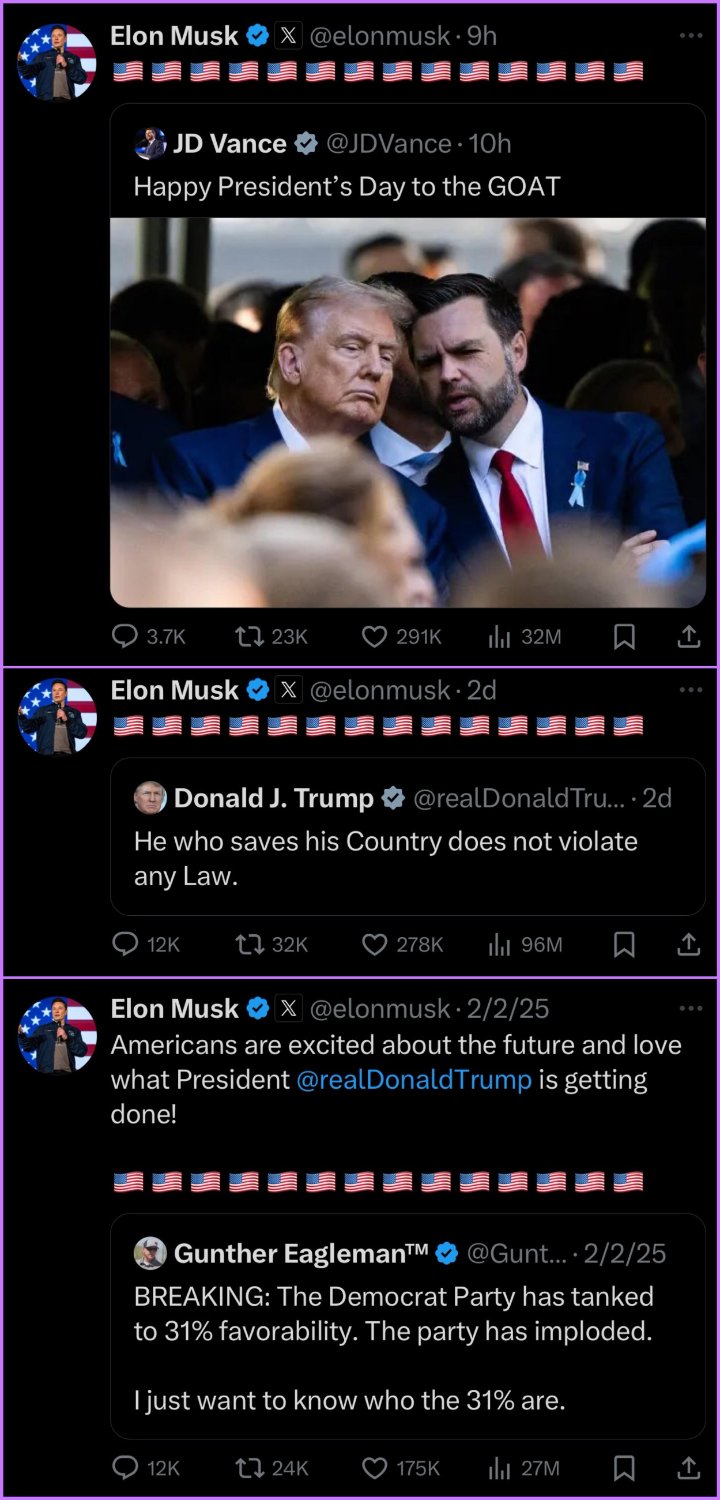Open the quoted Gunther Eagleman post

click(408, 1326)
